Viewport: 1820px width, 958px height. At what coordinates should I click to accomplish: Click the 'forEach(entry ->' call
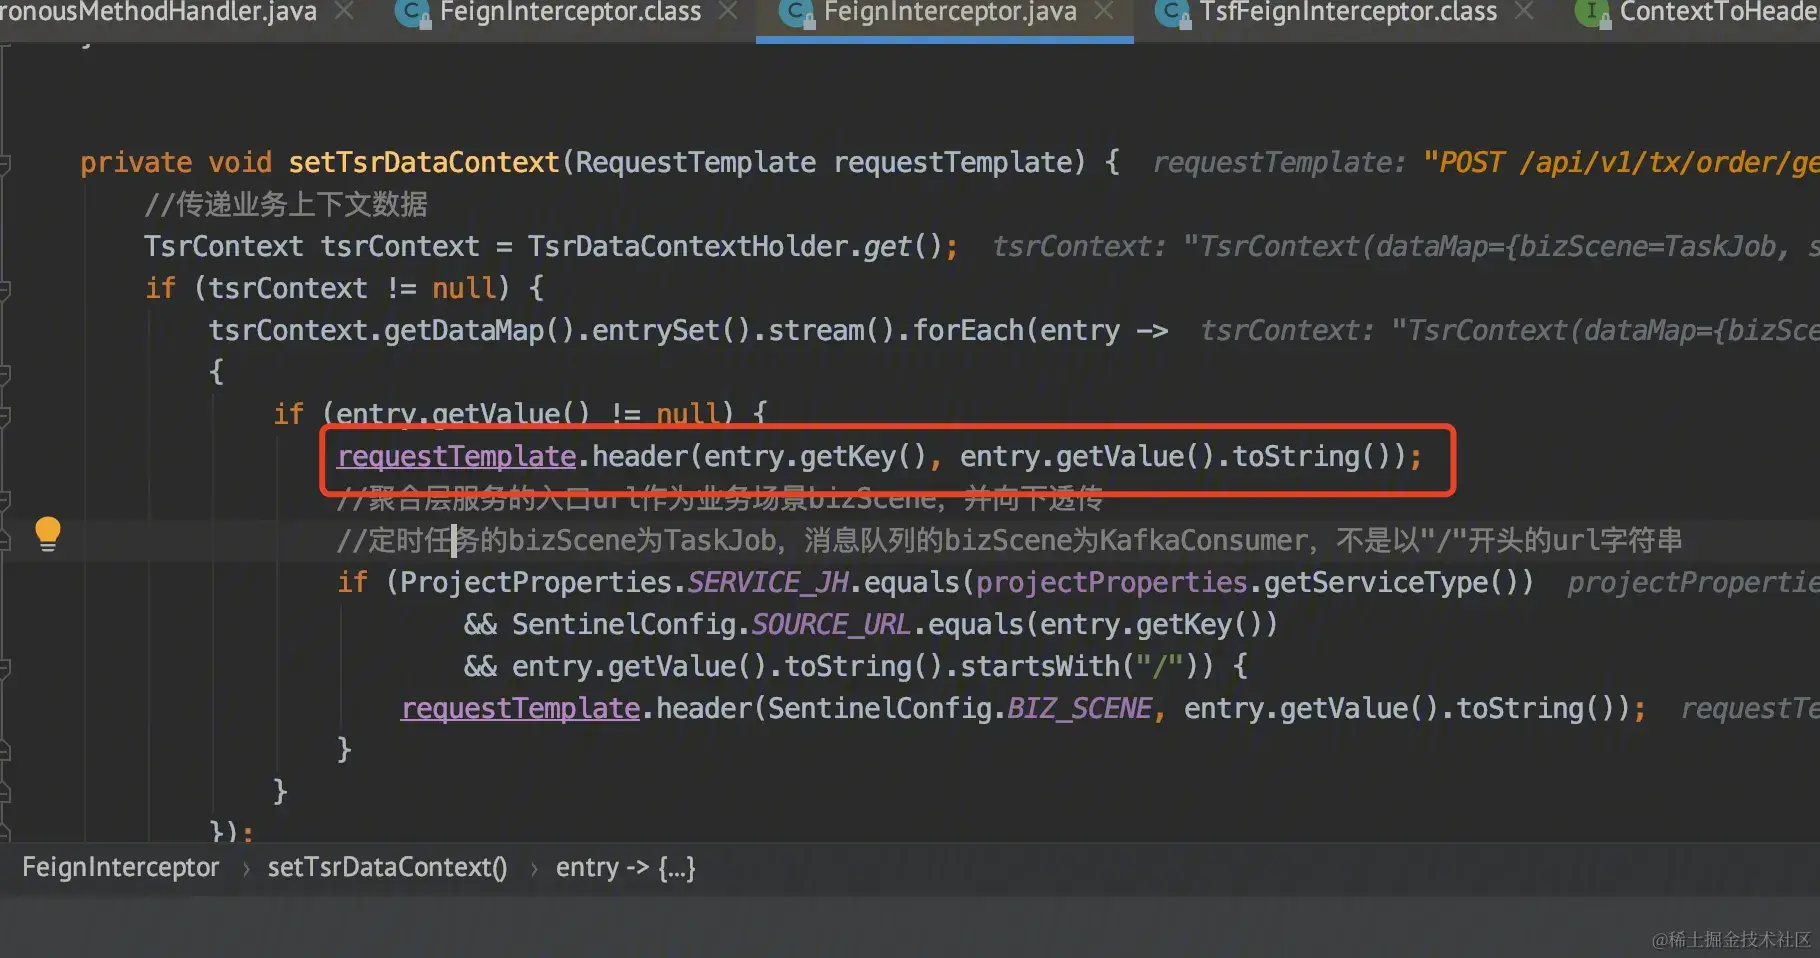1040,330
